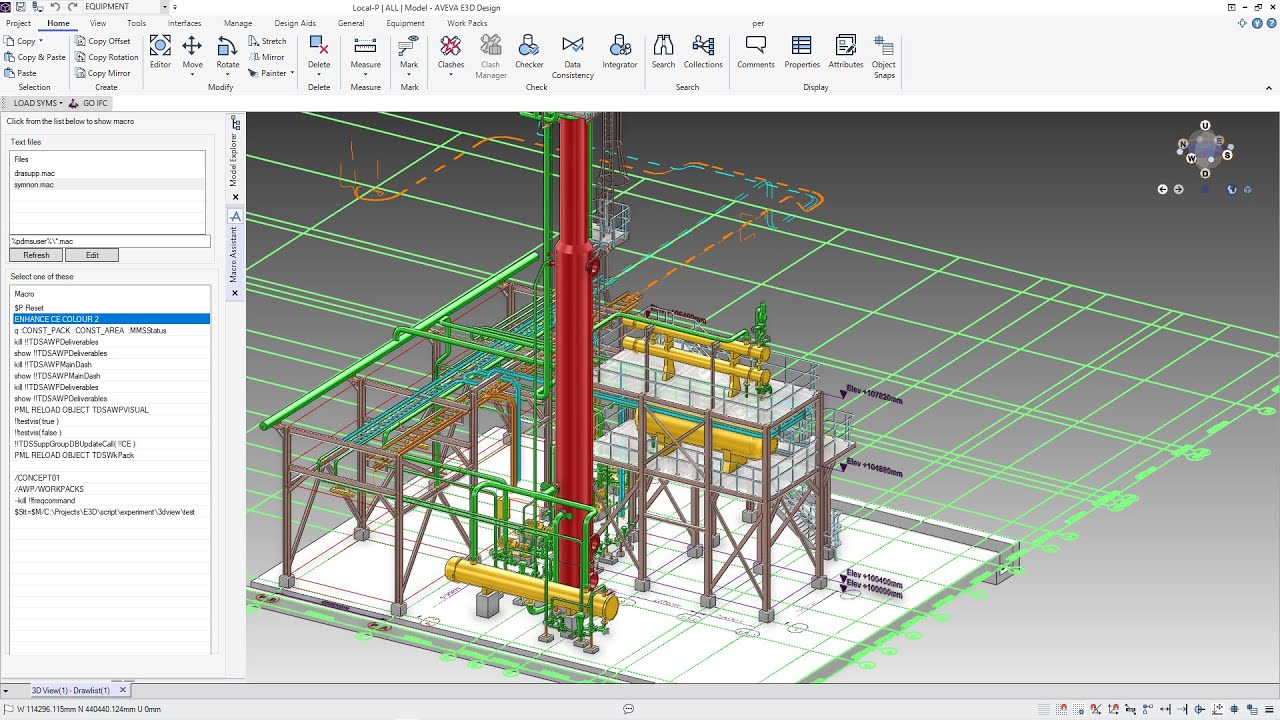Click the Stretch tool
1280x720 pixels.
267,41
